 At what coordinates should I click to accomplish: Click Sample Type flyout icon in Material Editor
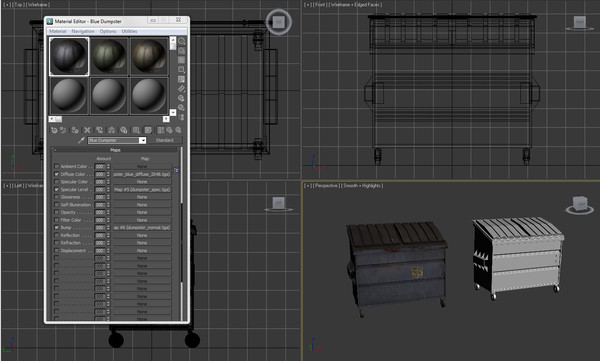[182, 41]
